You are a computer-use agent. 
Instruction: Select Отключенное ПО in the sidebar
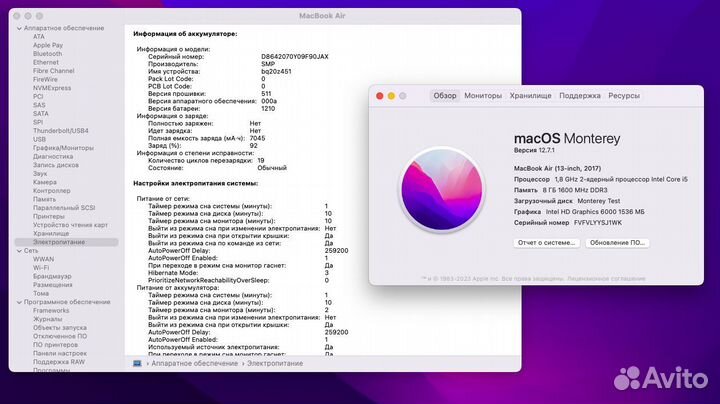(x=60, y=337)
